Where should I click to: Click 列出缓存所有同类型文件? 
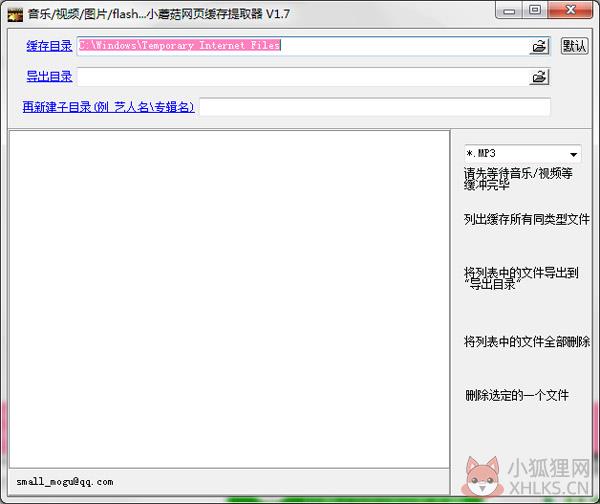tap(527, 219)
